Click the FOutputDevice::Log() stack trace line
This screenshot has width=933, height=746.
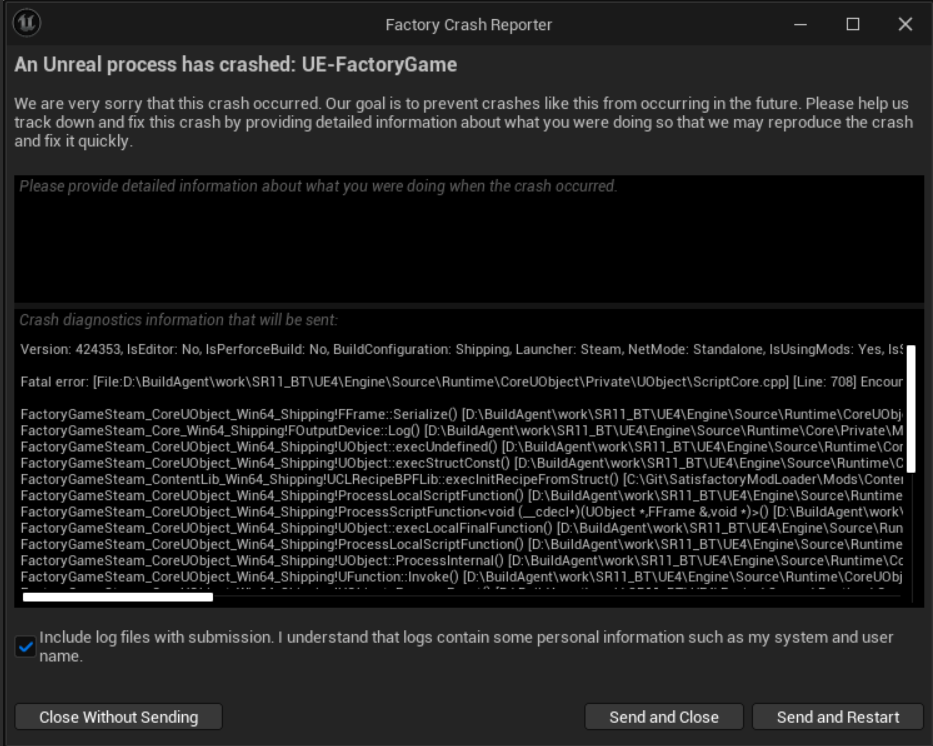coord(461,430)
